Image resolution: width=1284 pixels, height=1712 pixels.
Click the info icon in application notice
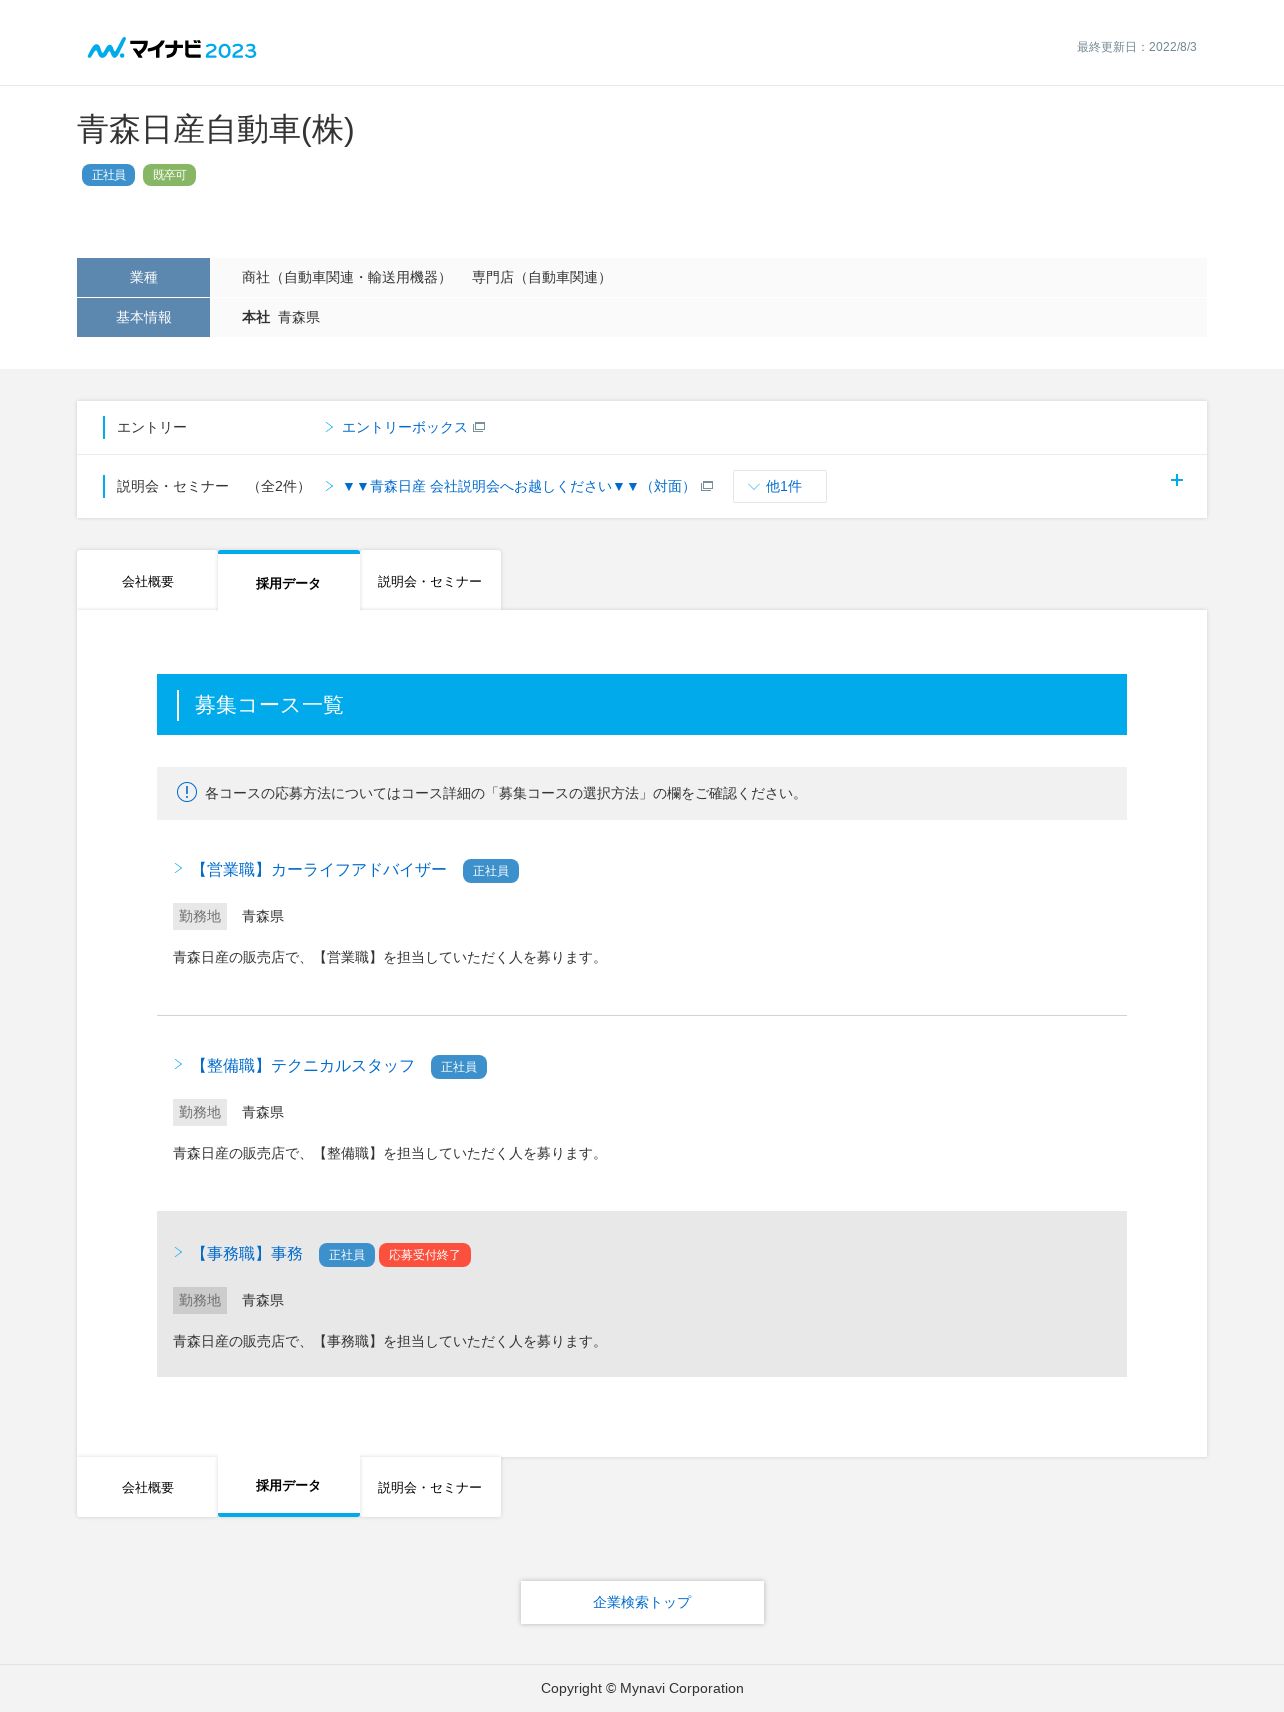tap(187, 792)
